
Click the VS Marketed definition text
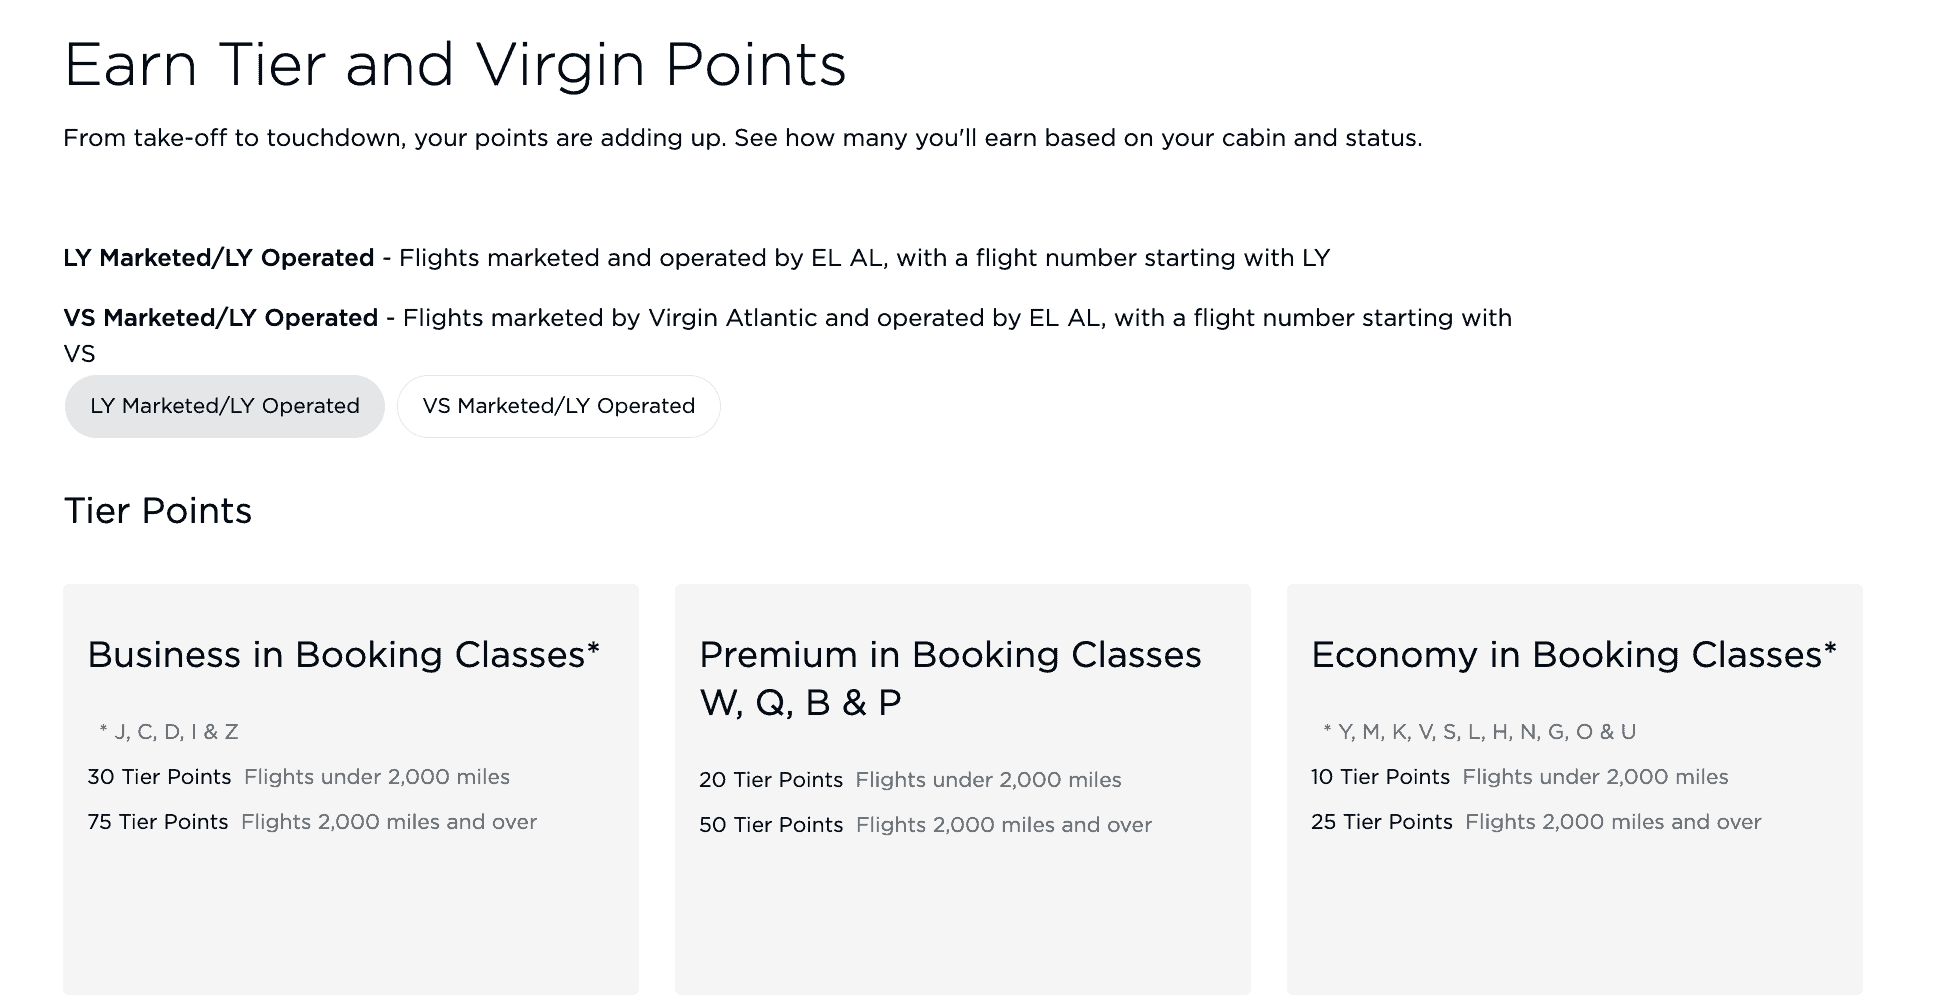click(x=787, y=318)
